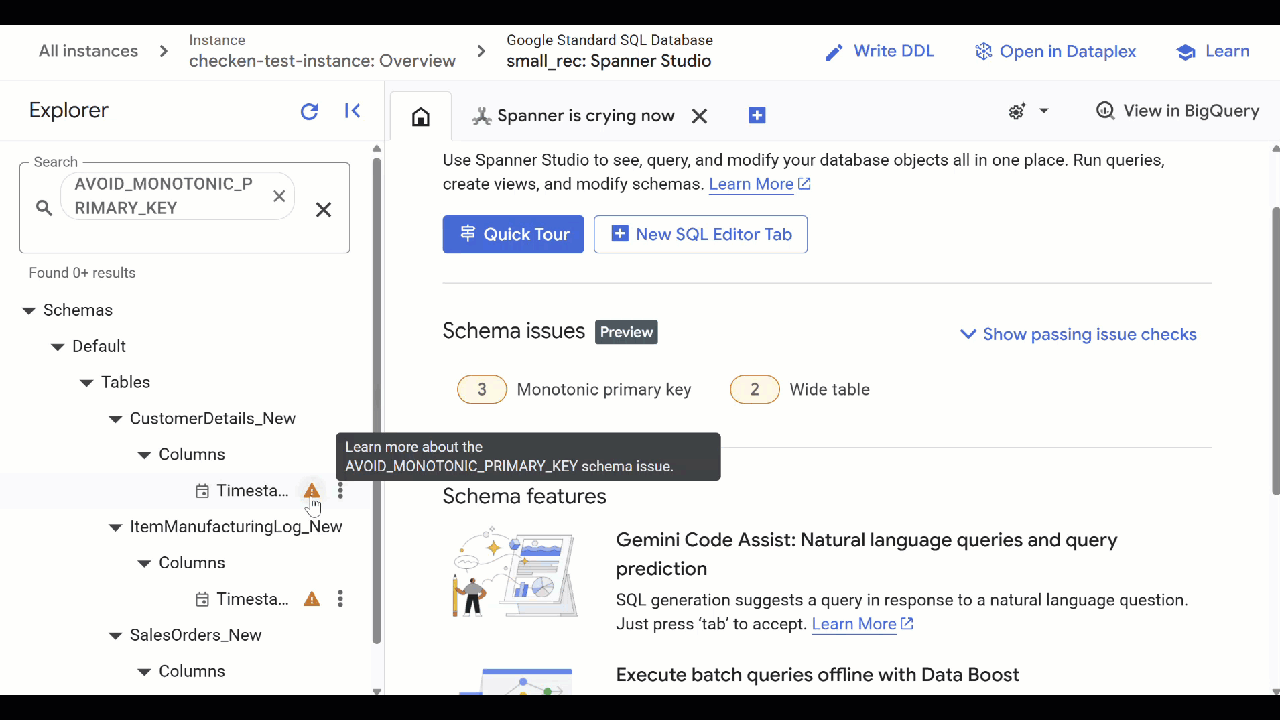The width and height of the screenshot is (1280, 720).
Task: Click the Preview badge beside Schema issues
Action: tap(626, 332)
